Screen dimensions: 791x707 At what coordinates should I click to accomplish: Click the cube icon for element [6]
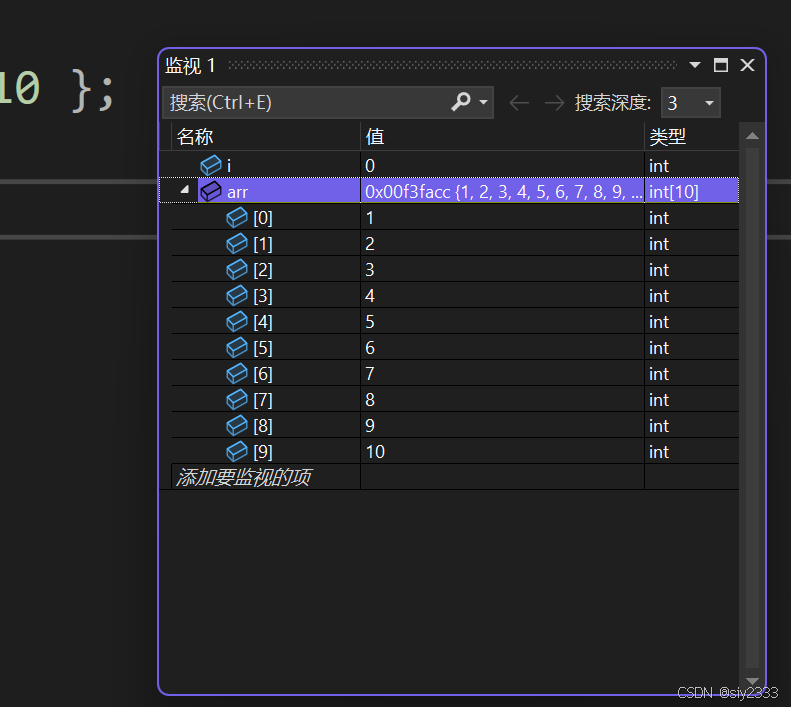237,373
